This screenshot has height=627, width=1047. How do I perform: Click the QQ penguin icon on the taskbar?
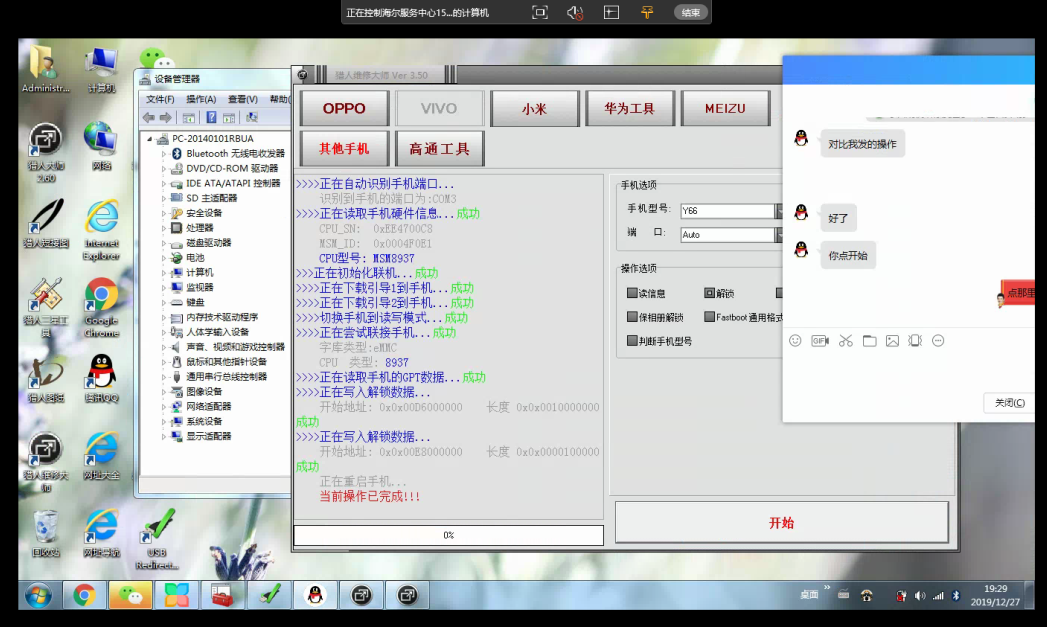coord(315,594)
